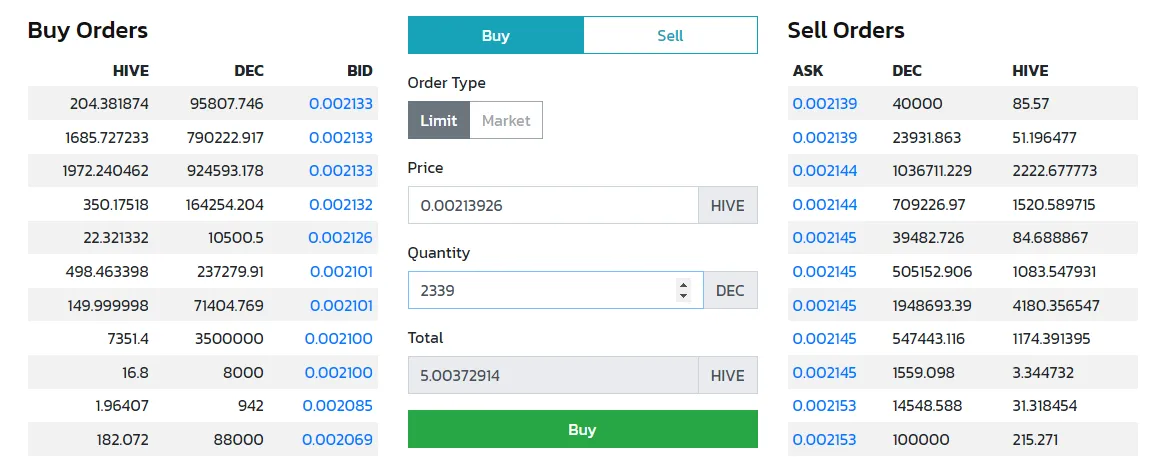1165x463 pixels.
Task: Click the disabled Total field
Action: (552, 375)
